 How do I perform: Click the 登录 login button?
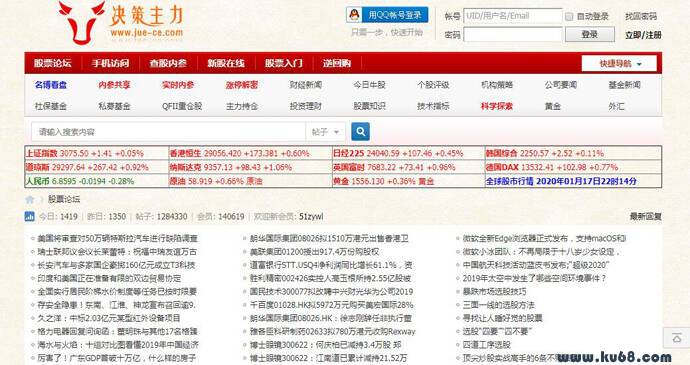point(590,34)
